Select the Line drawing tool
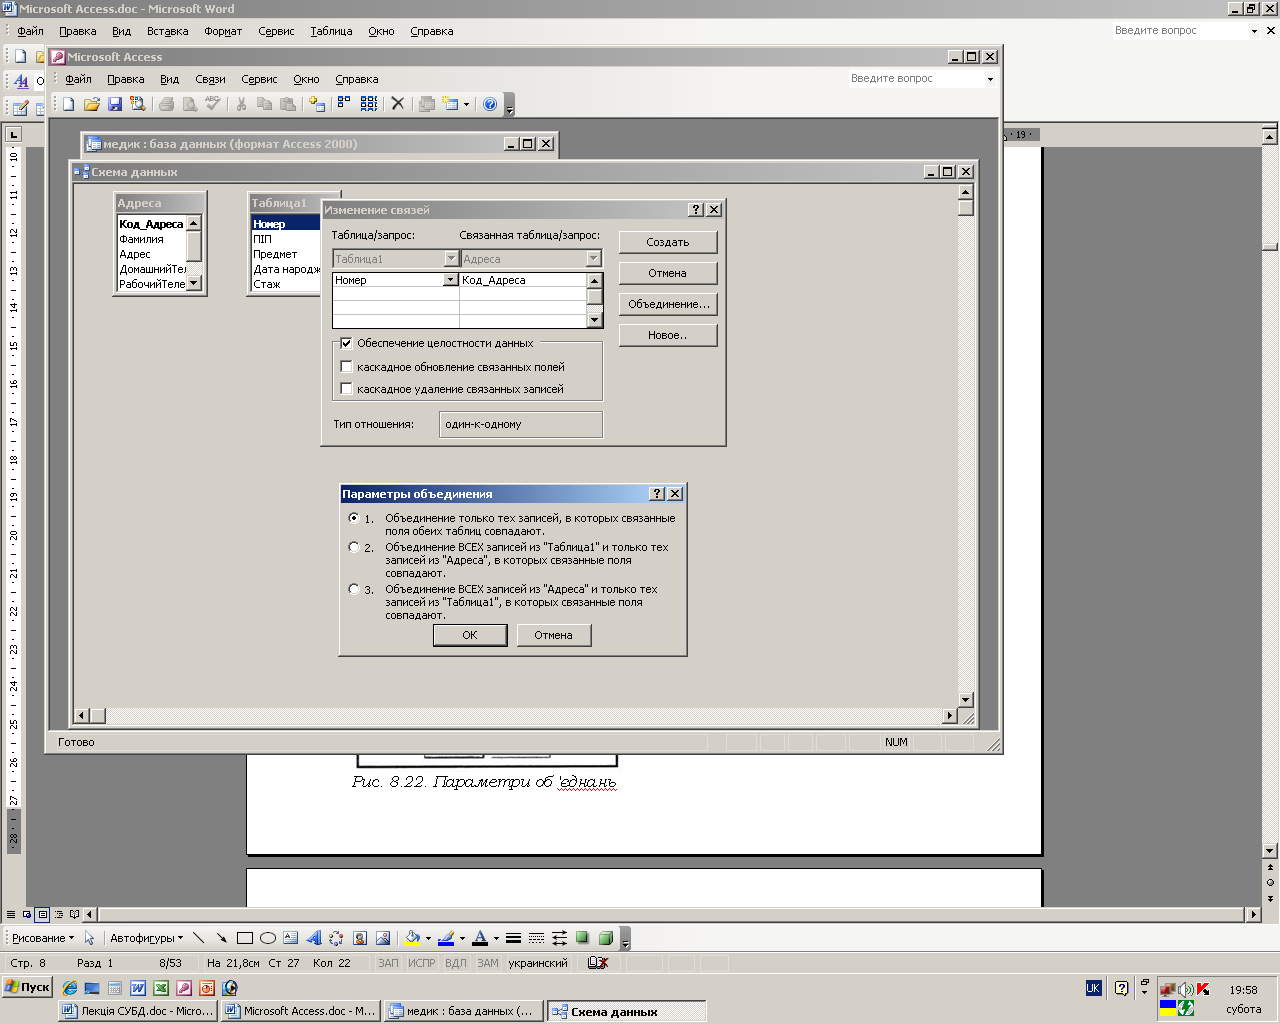Viewport: 1280px width, 1024px height. (x=198, y=938)
